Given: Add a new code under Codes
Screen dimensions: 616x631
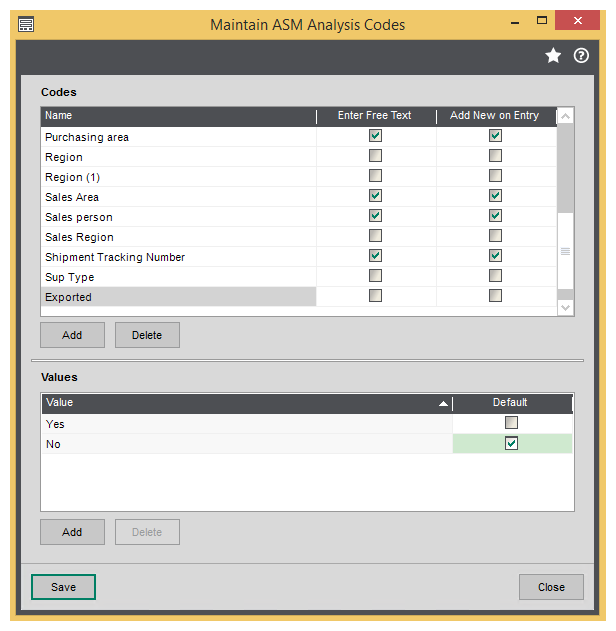Looking at the screenshot, I should point(72,335).
